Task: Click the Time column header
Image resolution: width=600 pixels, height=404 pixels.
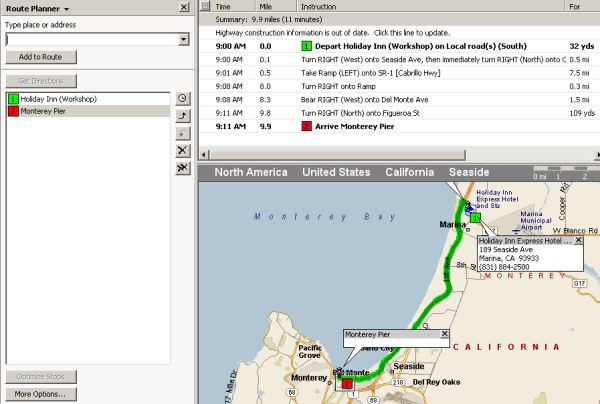Action: [x=233, y=7]
